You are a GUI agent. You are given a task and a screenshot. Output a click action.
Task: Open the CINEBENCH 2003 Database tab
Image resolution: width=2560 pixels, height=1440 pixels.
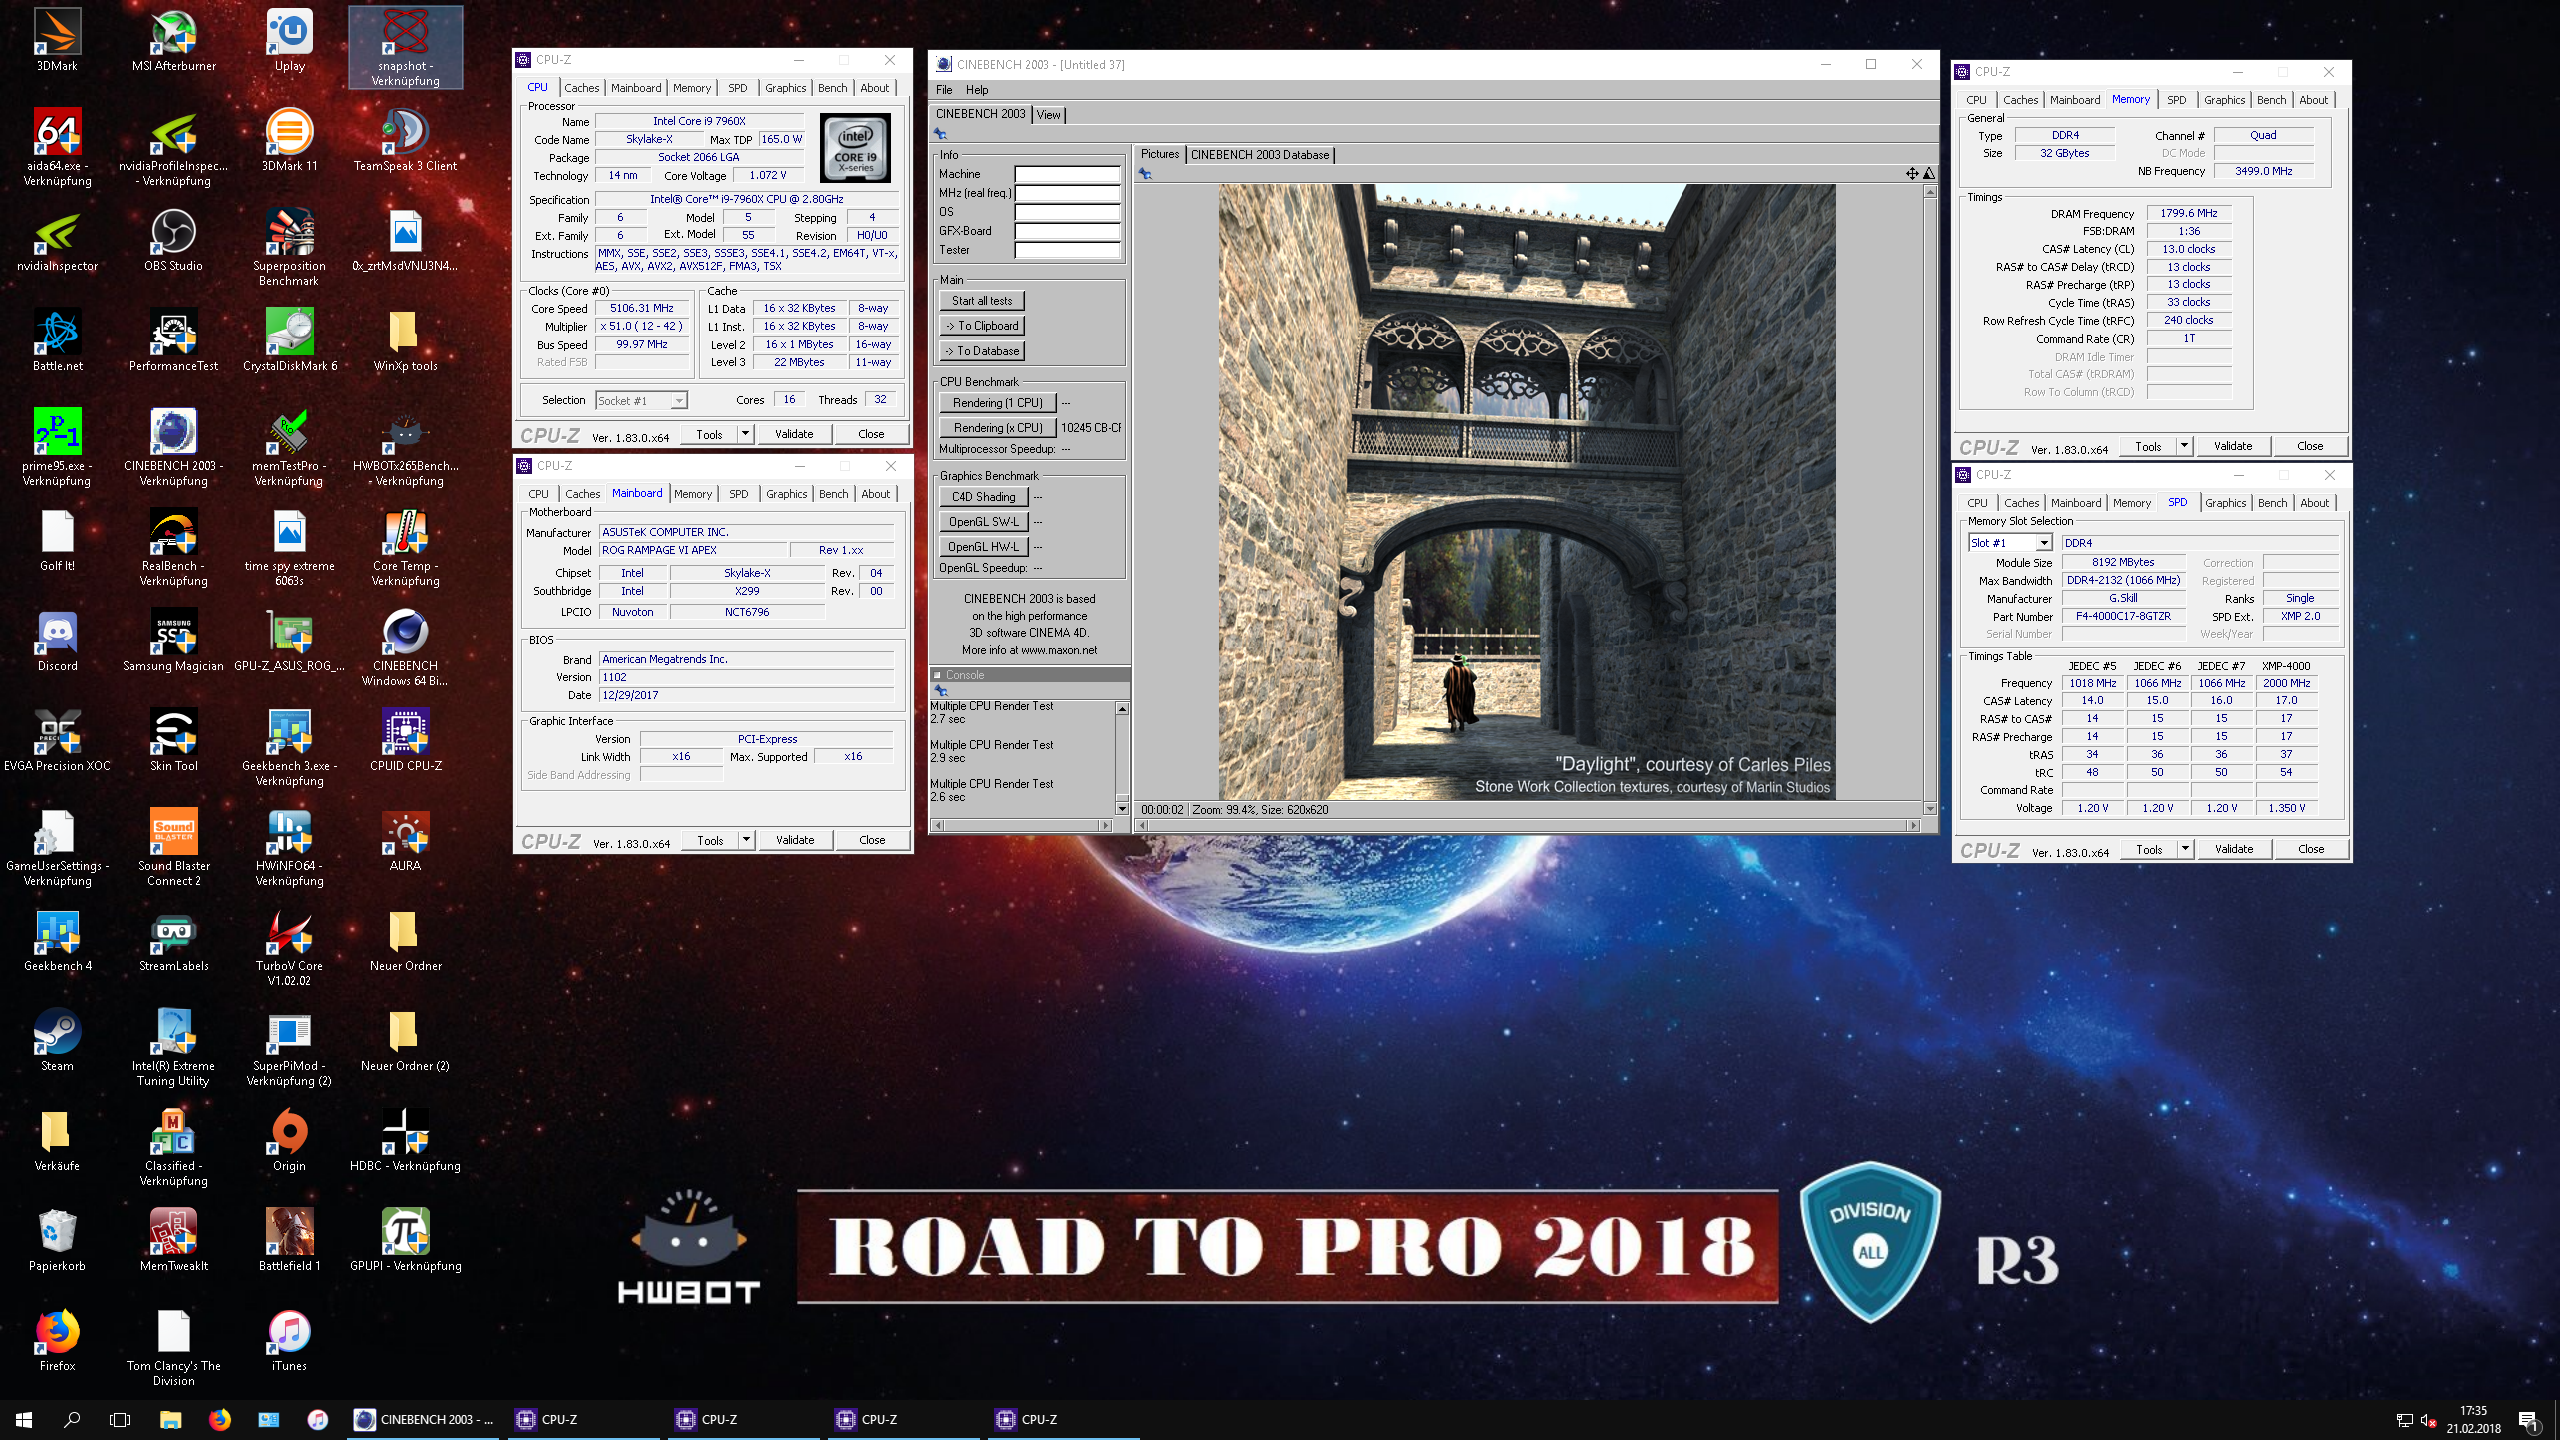point(1260,155)
